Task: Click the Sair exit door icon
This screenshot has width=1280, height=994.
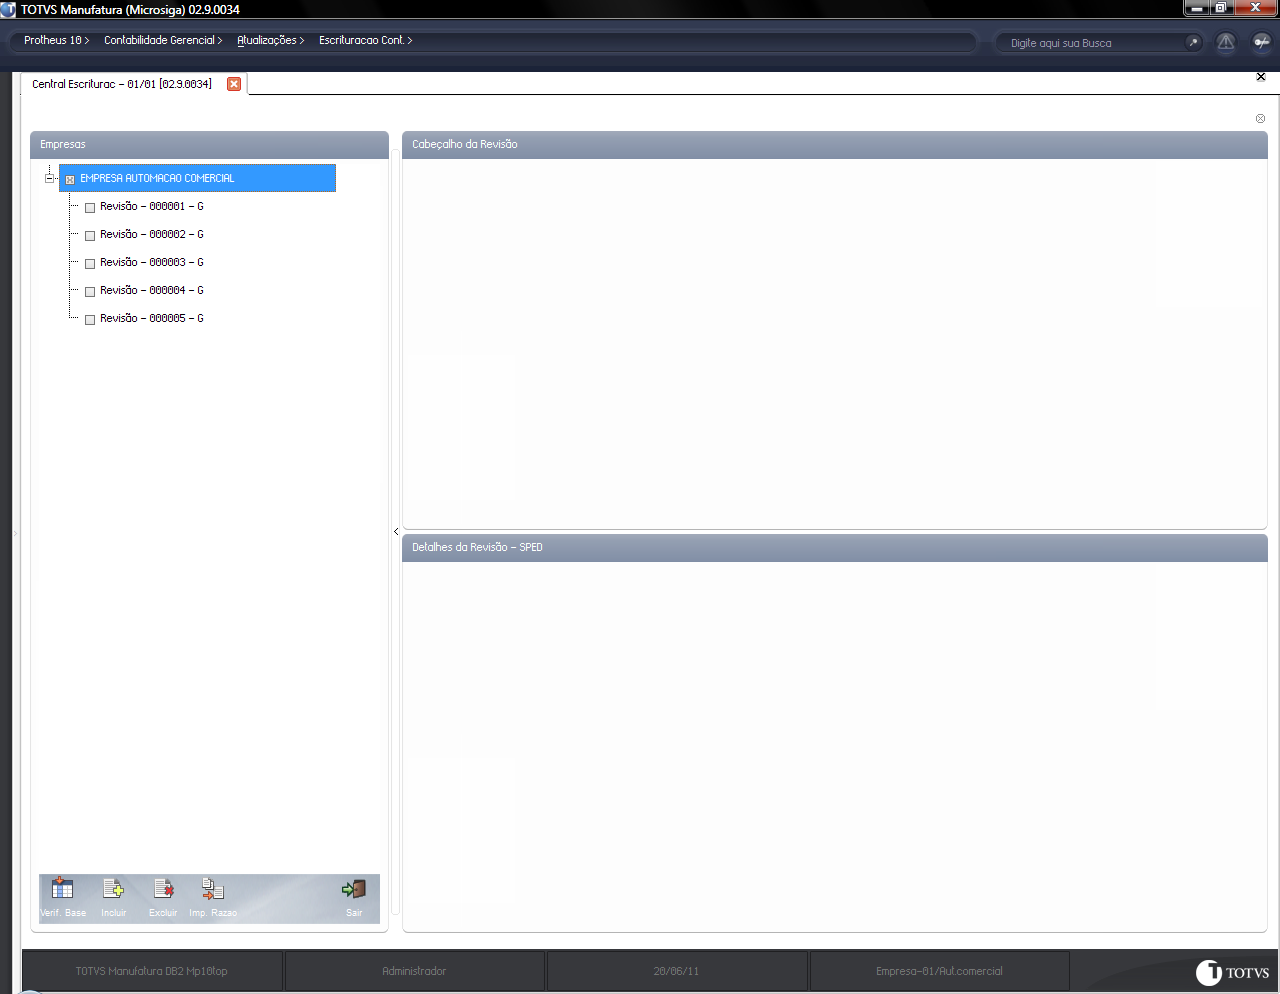Action: click(x=354, y=888)
